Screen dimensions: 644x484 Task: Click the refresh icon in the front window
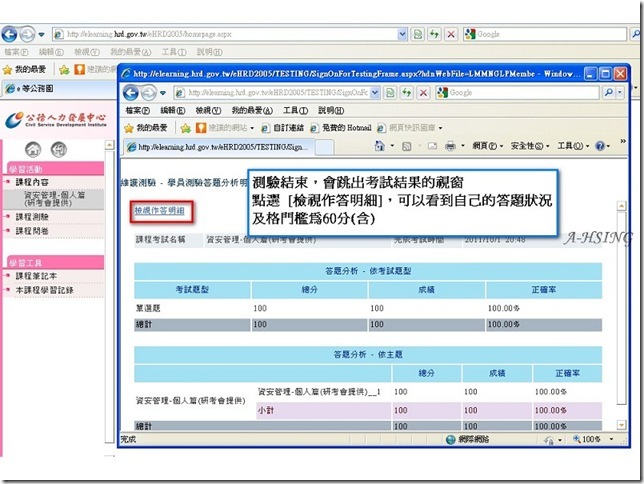coord(407,93)
